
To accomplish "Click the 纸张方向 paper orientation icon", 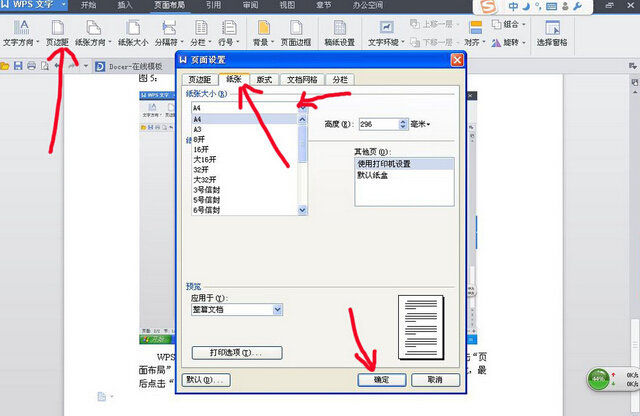I will 96,32.
